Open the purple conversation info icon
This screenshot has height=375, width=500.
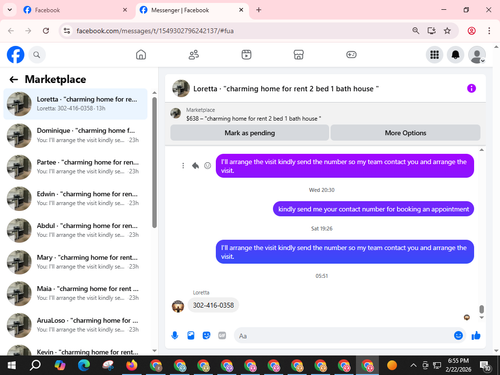(471, 88)
